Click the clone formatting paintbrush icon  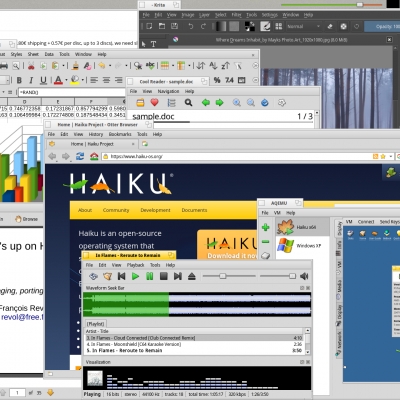coord(75,66)
